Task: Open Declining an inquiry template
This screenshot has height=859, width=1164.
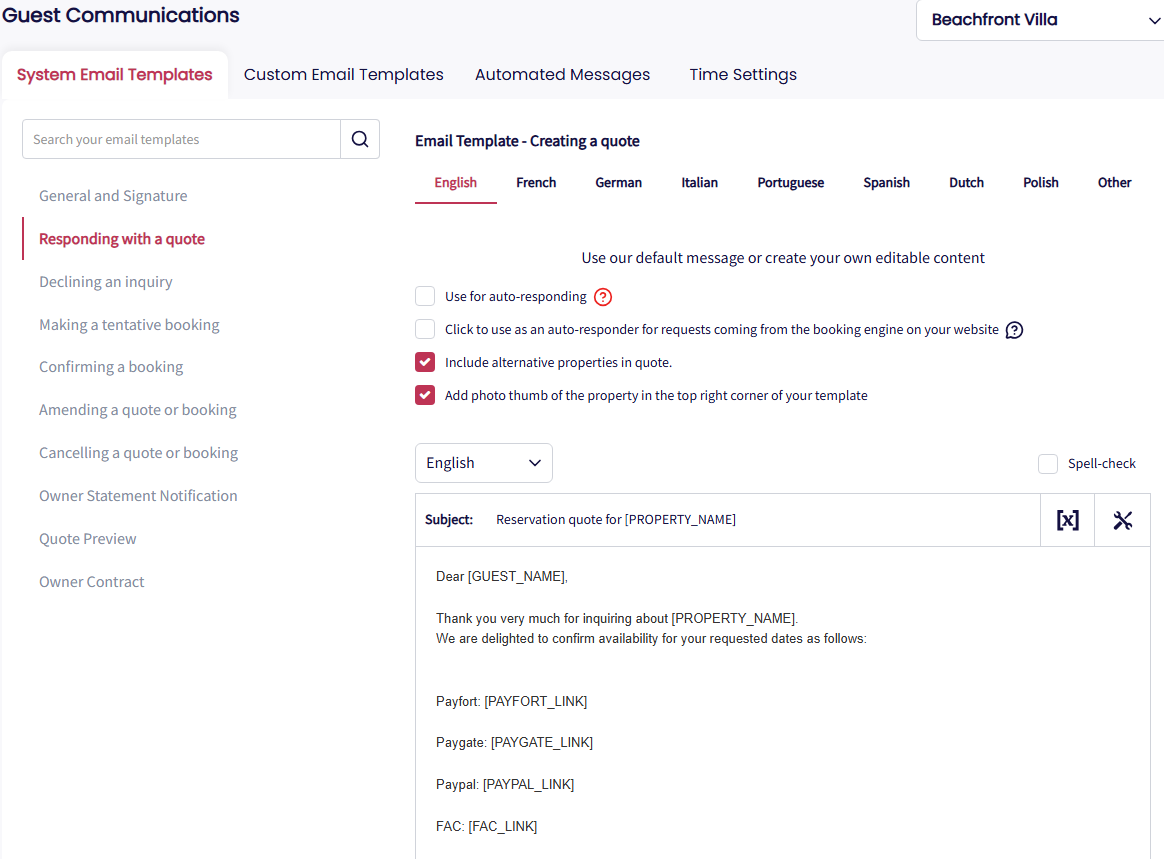Action: [x=106, y=282]
